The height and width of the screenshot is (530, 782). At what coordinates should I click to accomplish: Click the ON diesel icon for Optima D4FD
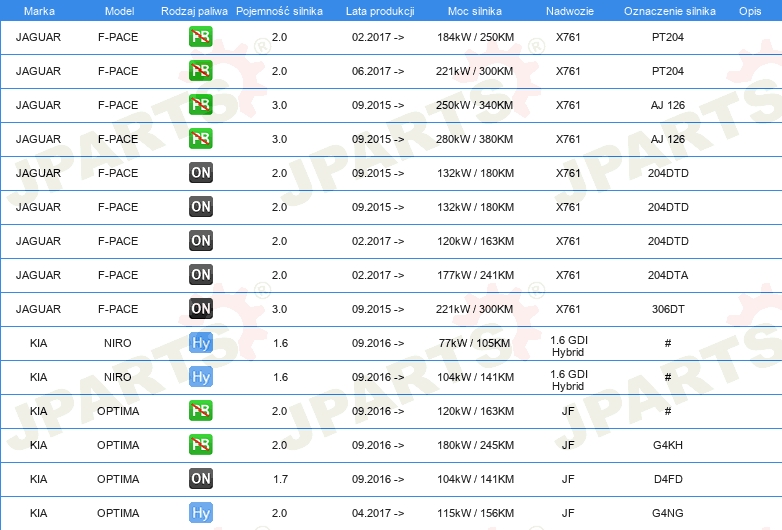201,479
